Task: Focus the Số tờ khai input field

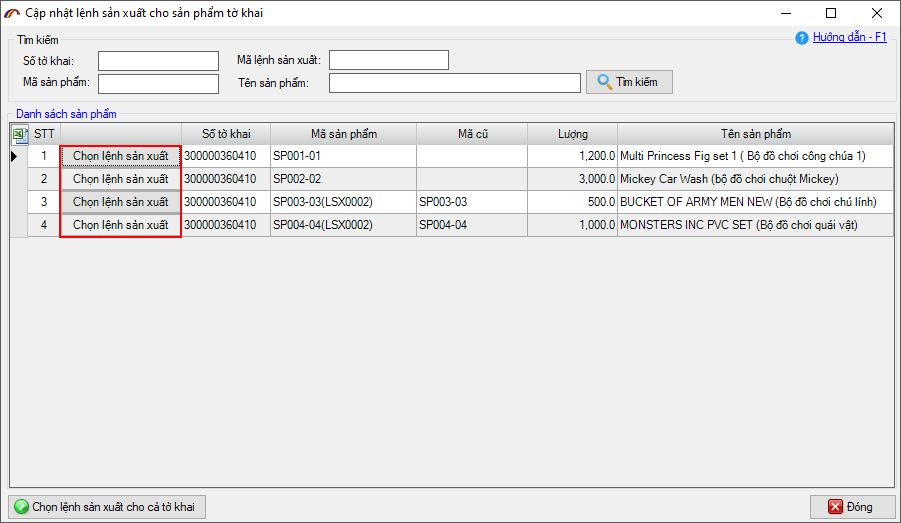Action: click(x=158, y=61)
